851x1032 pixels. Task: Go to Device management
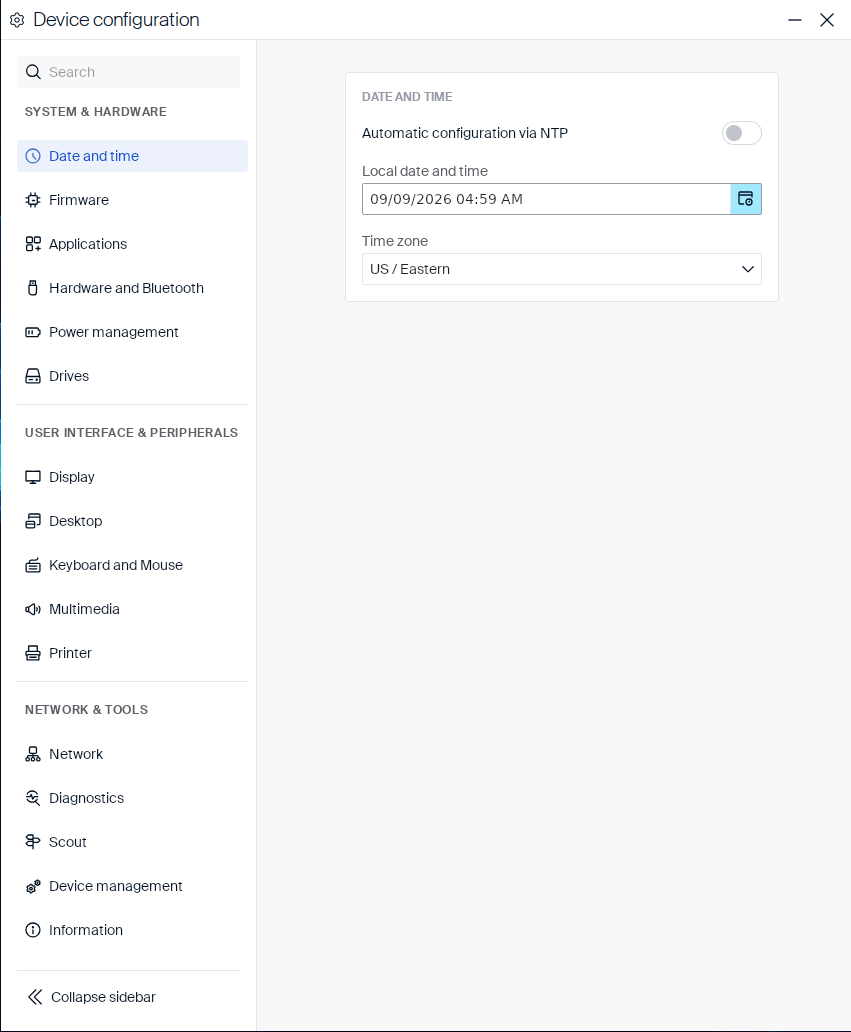pos(132,887)
